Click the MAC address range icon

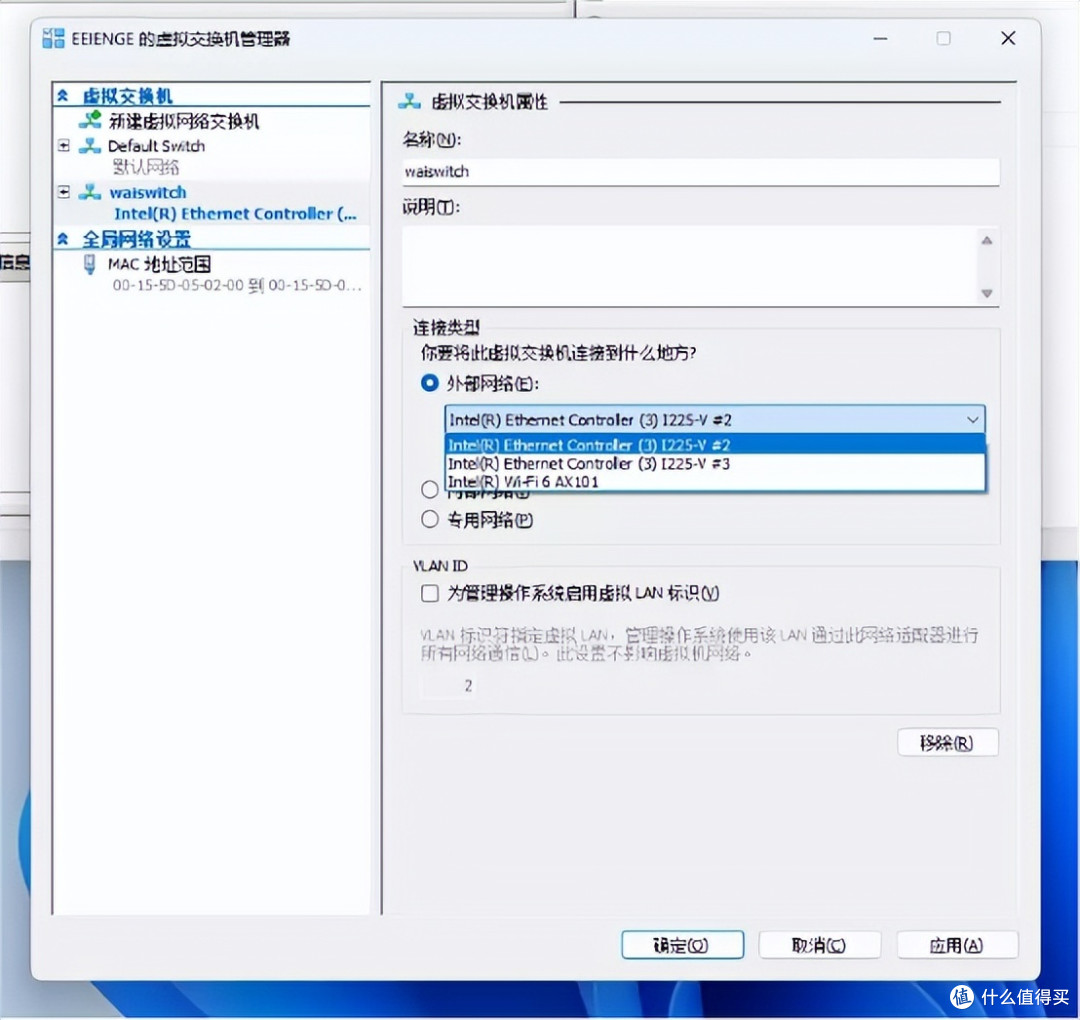tap(90, 264)
